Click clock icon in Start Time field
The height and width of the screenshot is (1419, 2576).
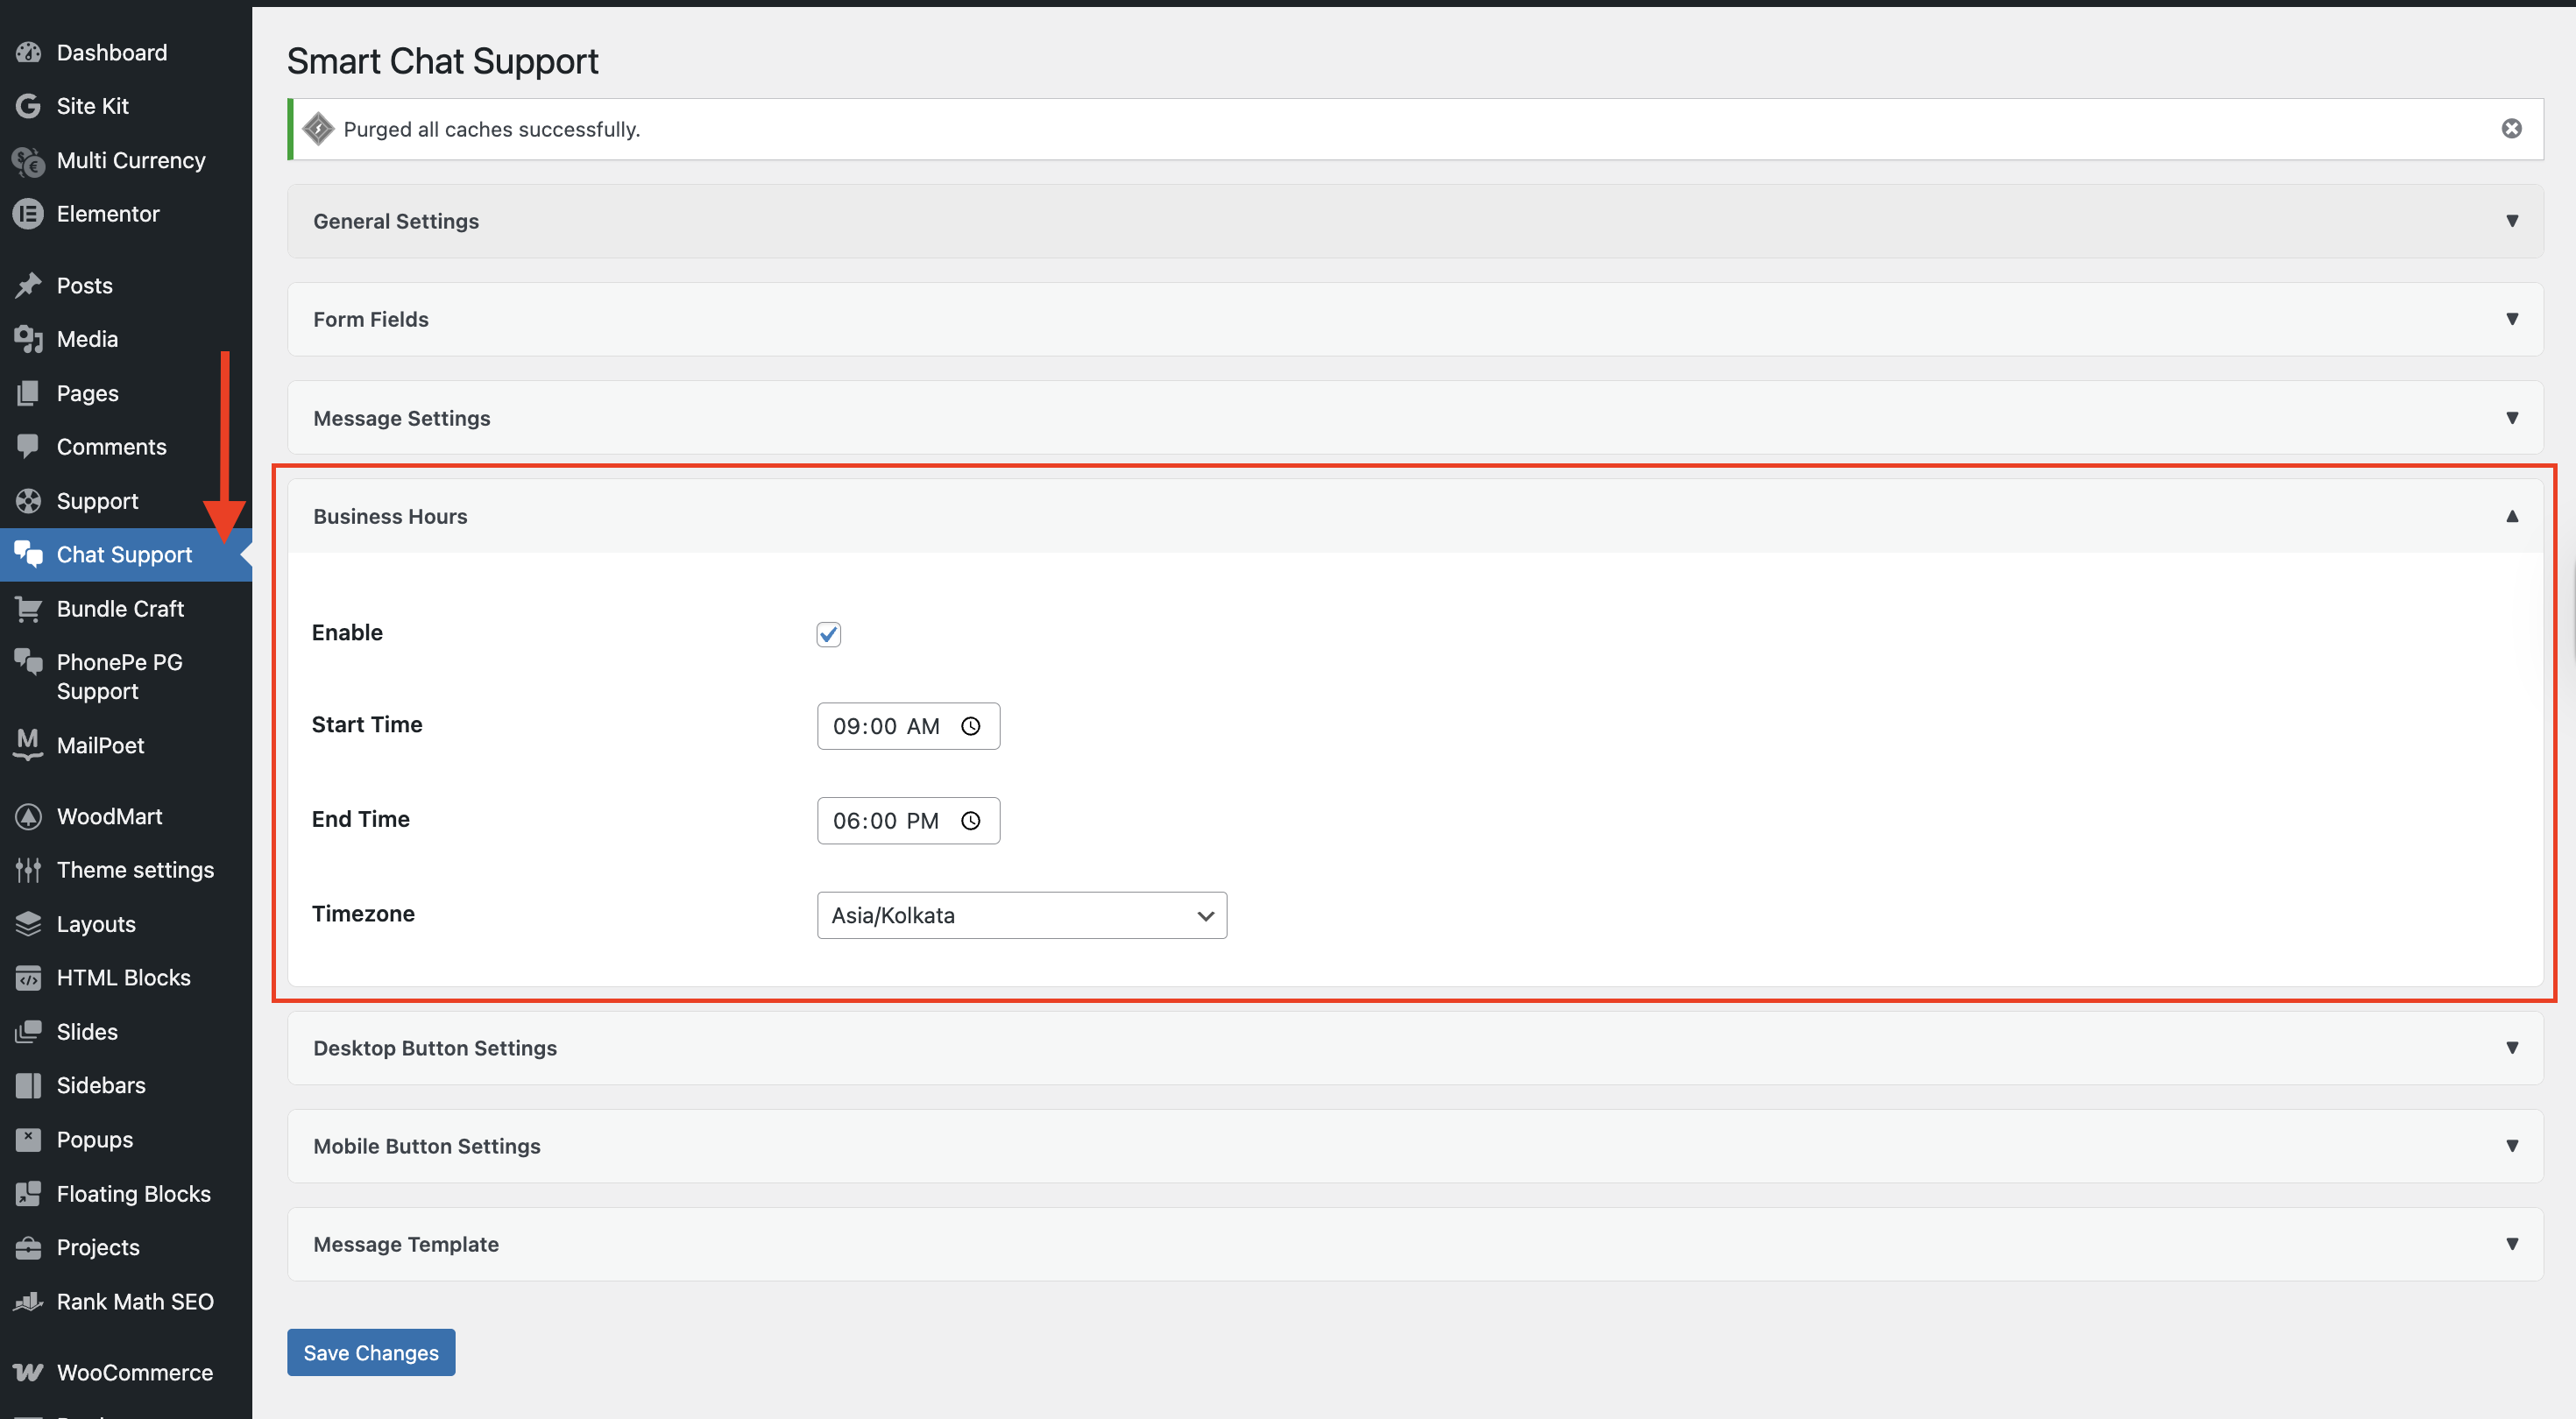[x=970, y=726]
